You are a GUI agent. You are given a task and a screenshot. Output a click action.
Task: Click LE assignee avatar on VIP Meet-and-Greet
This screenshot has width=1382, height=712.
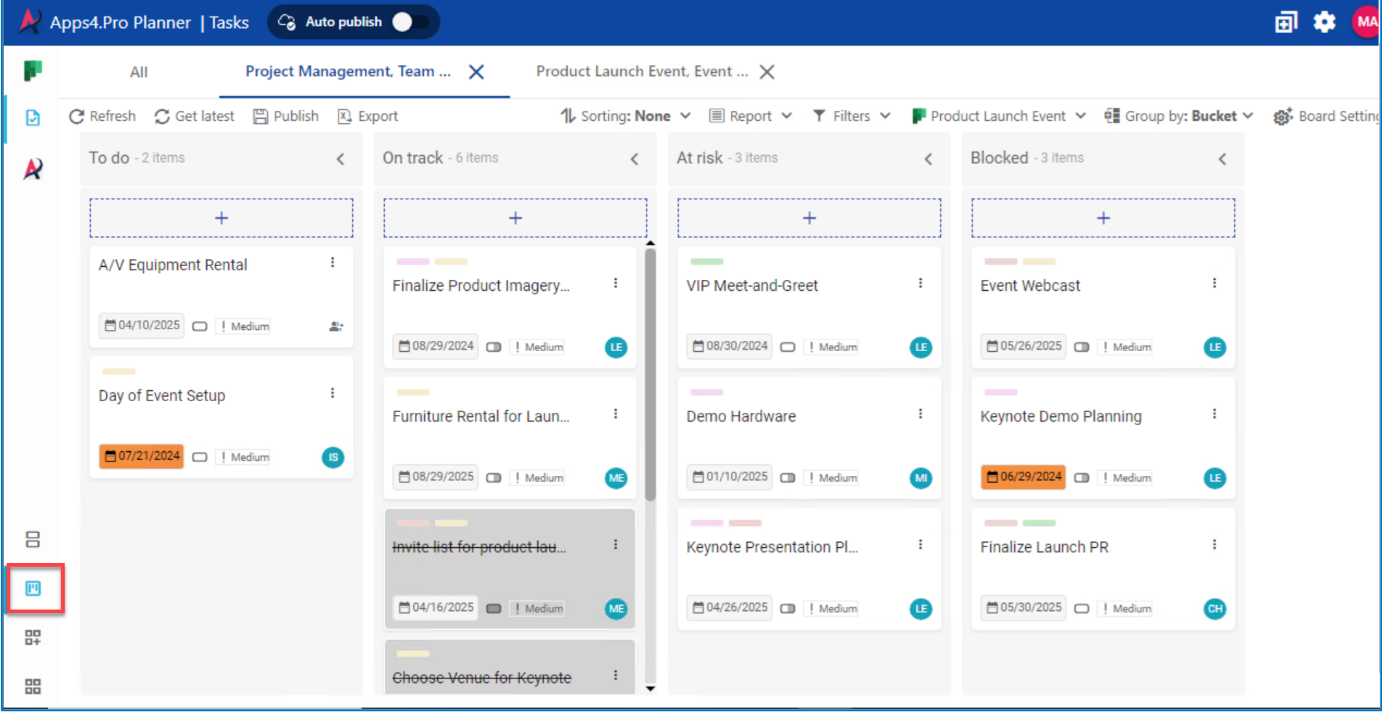(920, 347)
